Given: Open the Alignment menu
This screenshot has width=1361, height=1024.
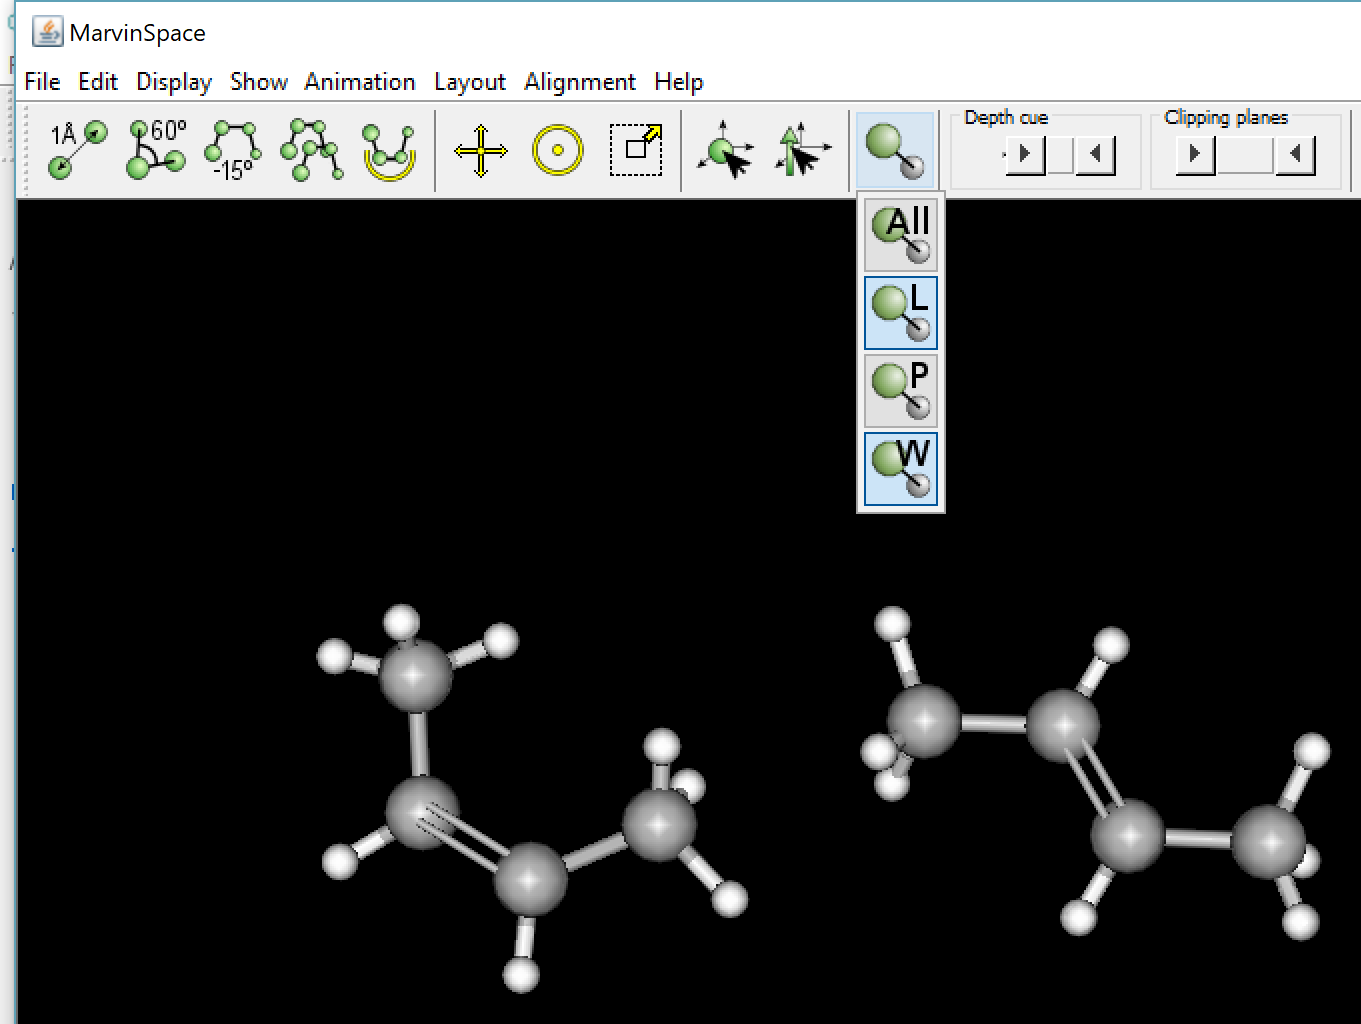Looking at the screenshot, I should click(580, 82).
